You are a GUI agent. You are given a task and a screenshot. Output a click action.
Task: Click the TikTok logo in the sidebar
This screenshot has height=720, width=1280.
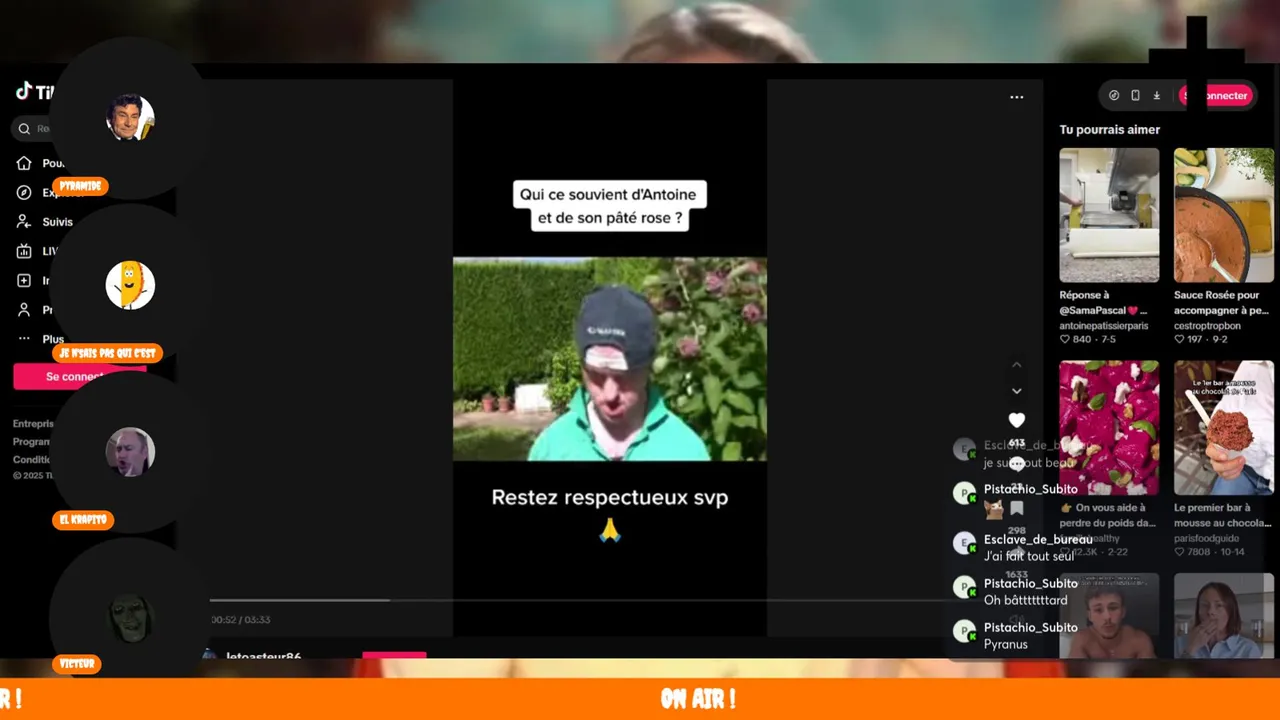pyautogui.click(x=34, y=92)
